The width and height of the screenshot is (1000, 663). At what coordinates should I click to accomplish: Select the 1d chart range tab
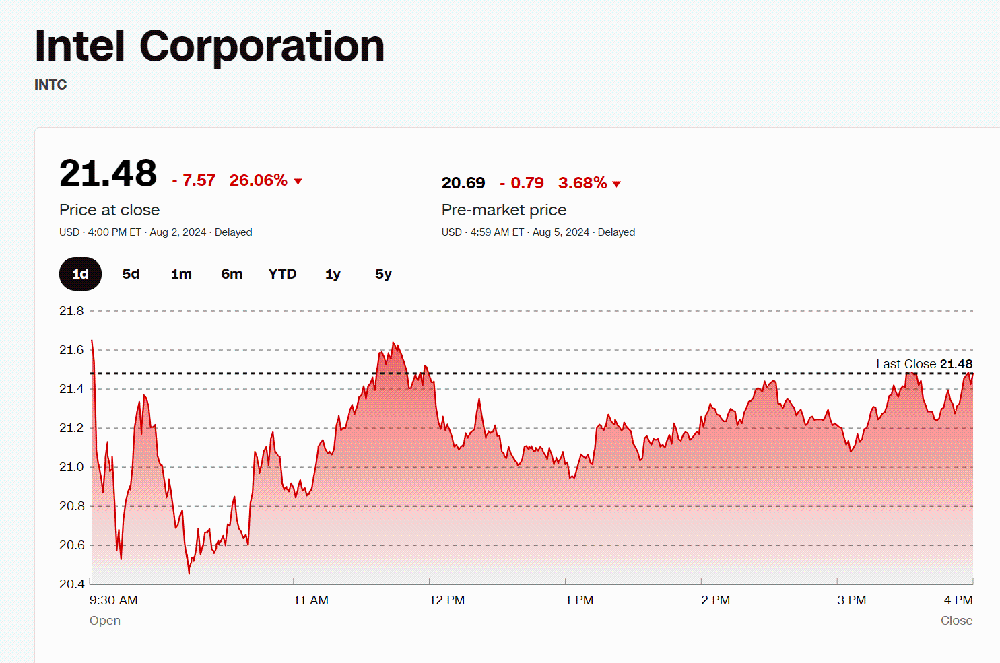point(80,274)
